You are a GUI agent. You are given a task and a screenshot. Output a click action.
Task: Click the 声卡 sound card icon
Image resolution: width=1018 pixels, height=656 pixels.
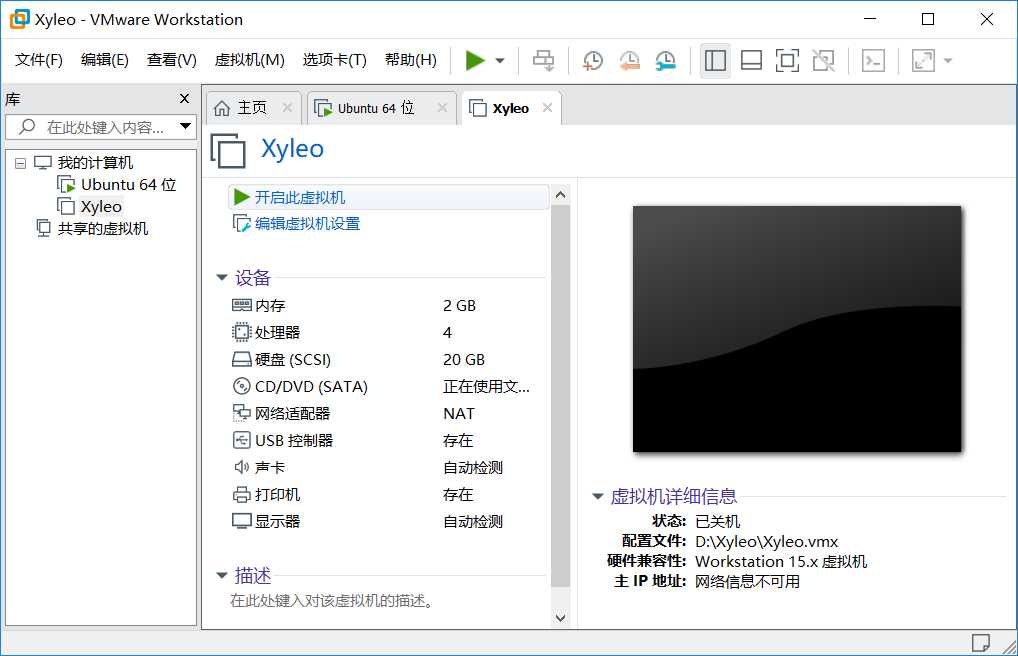[242, 468]
